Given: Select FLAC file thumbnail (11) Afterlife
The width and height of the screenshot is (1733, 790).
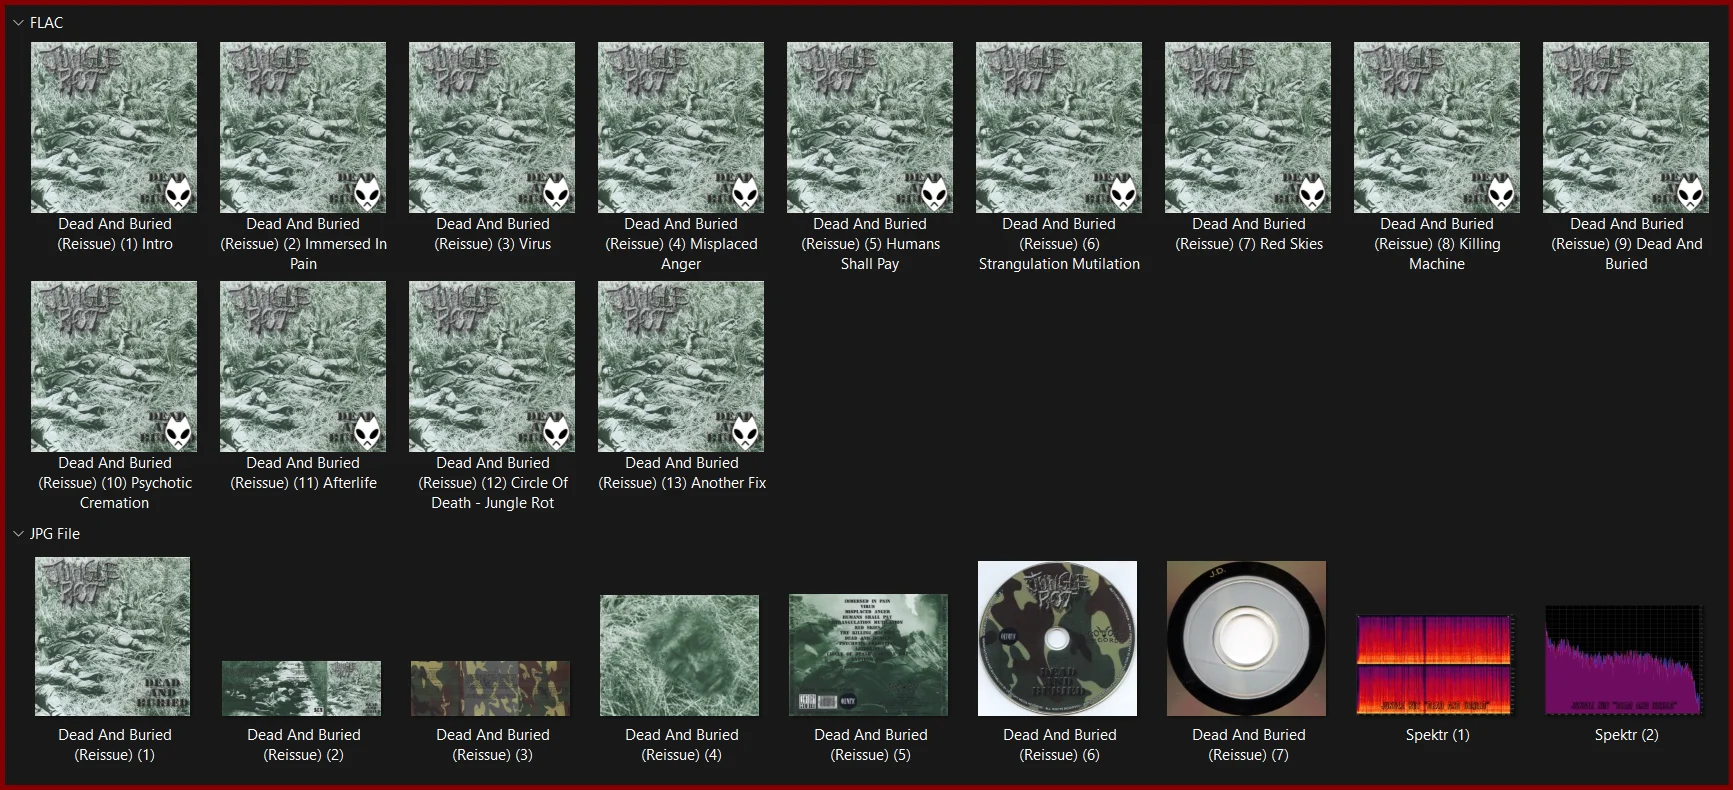Looking at the screenshot, I should tap(303, 366).
